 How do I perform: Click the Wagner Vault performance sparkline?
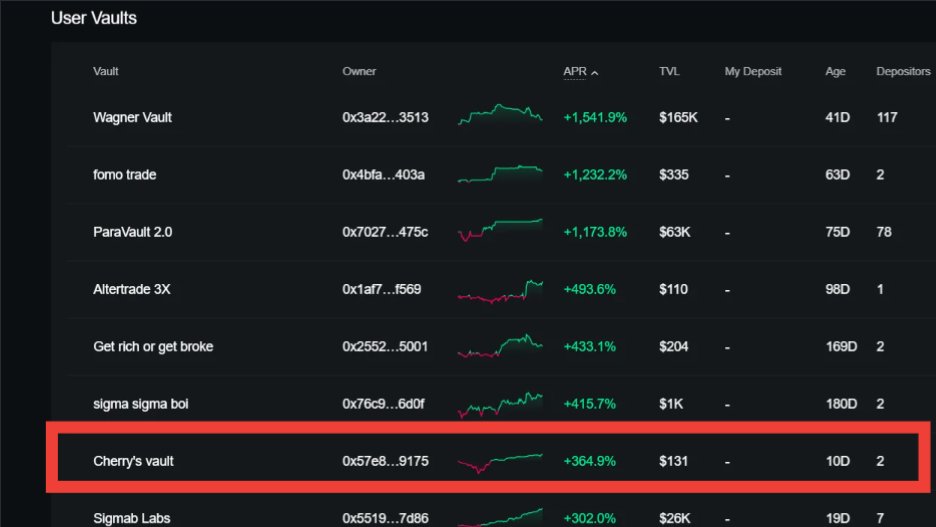pyautogui.click(x=500, y=115)
